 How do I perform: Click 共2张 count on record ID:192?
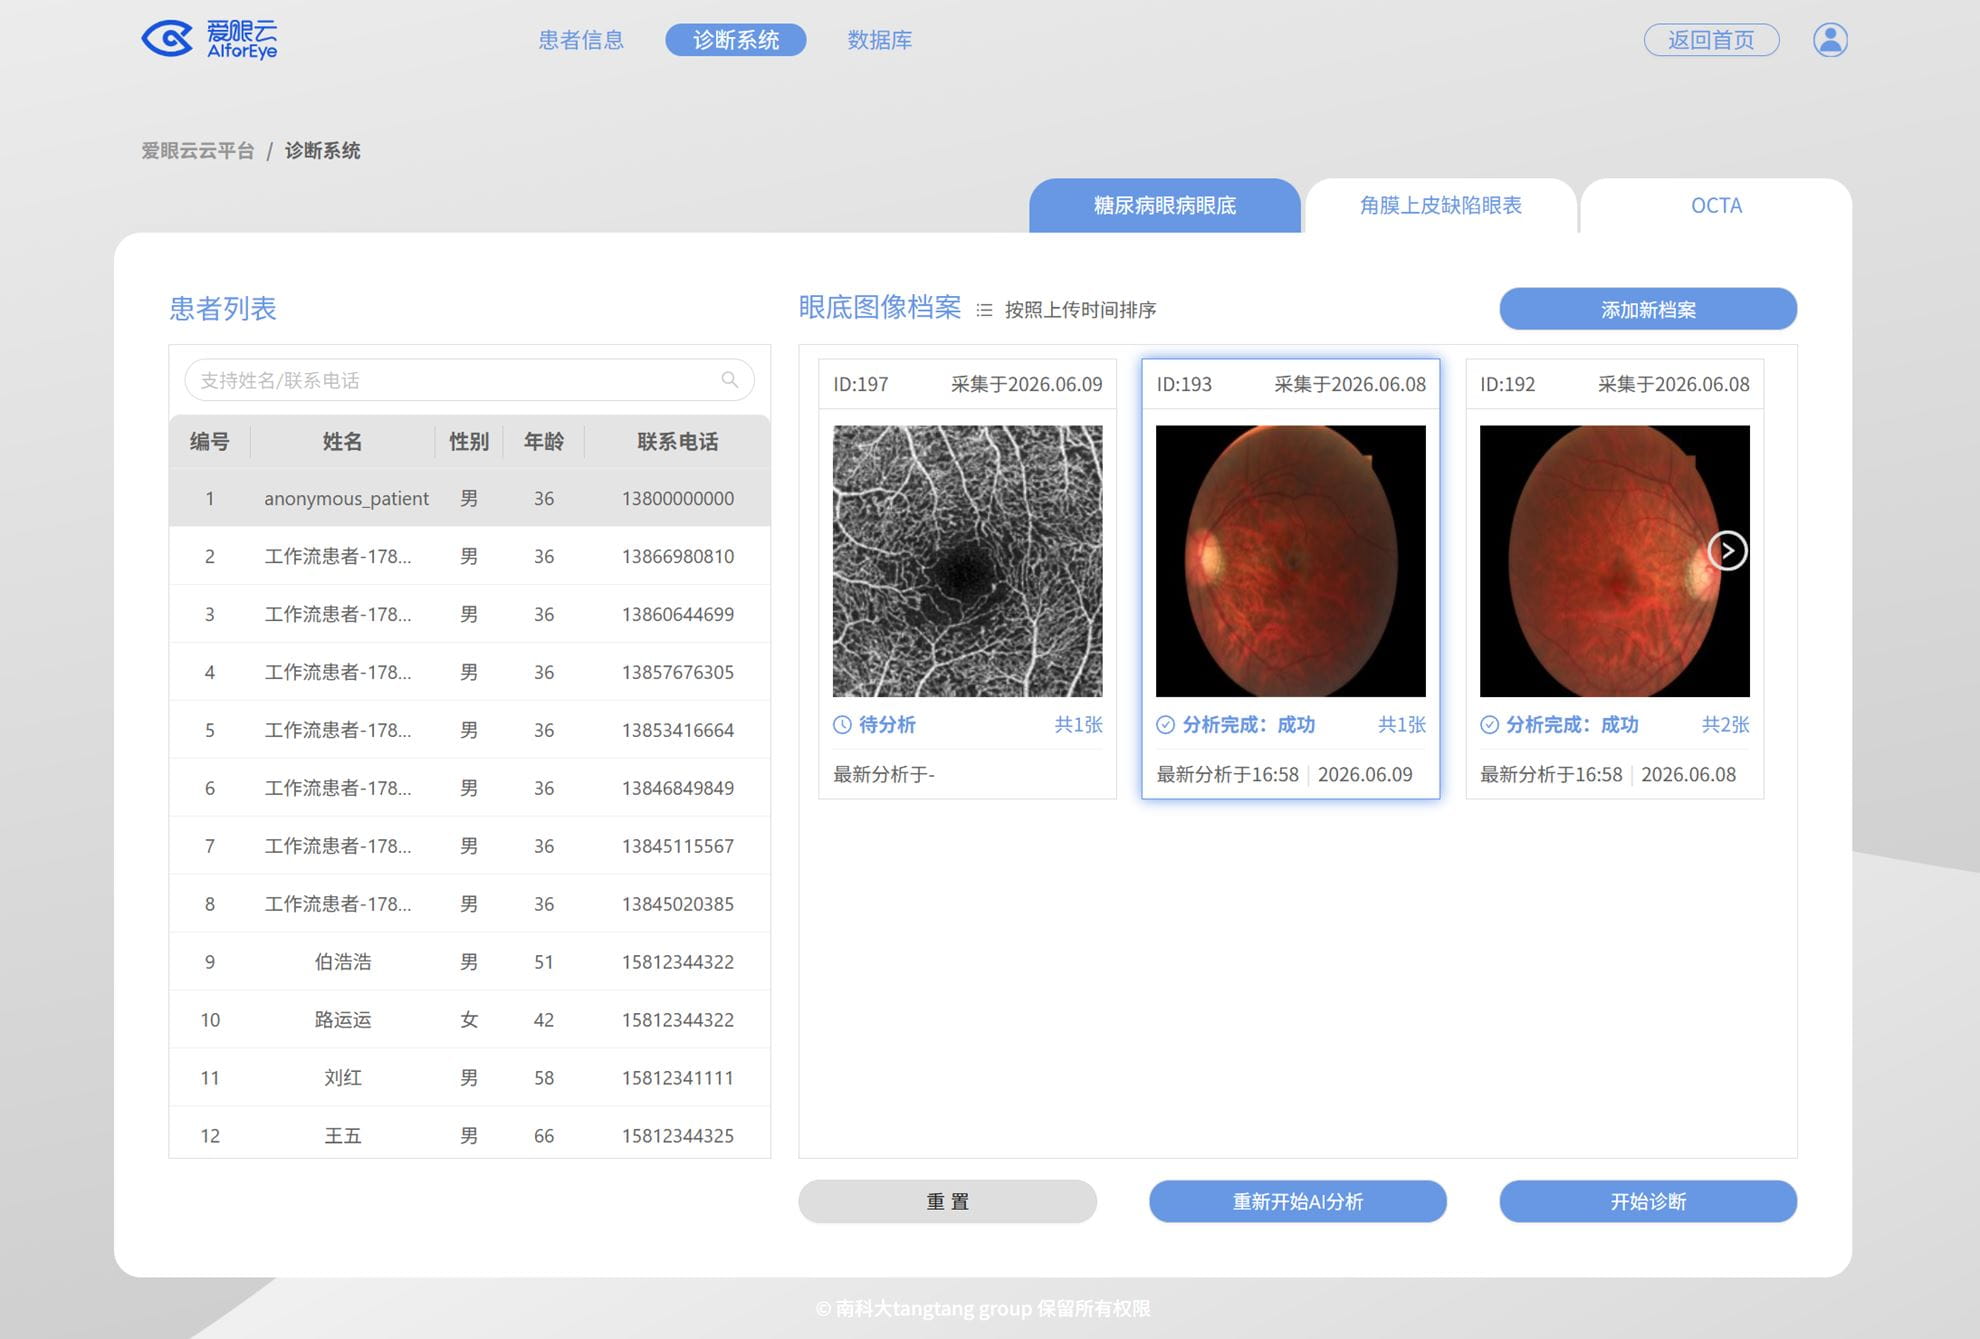(1726, 725)
